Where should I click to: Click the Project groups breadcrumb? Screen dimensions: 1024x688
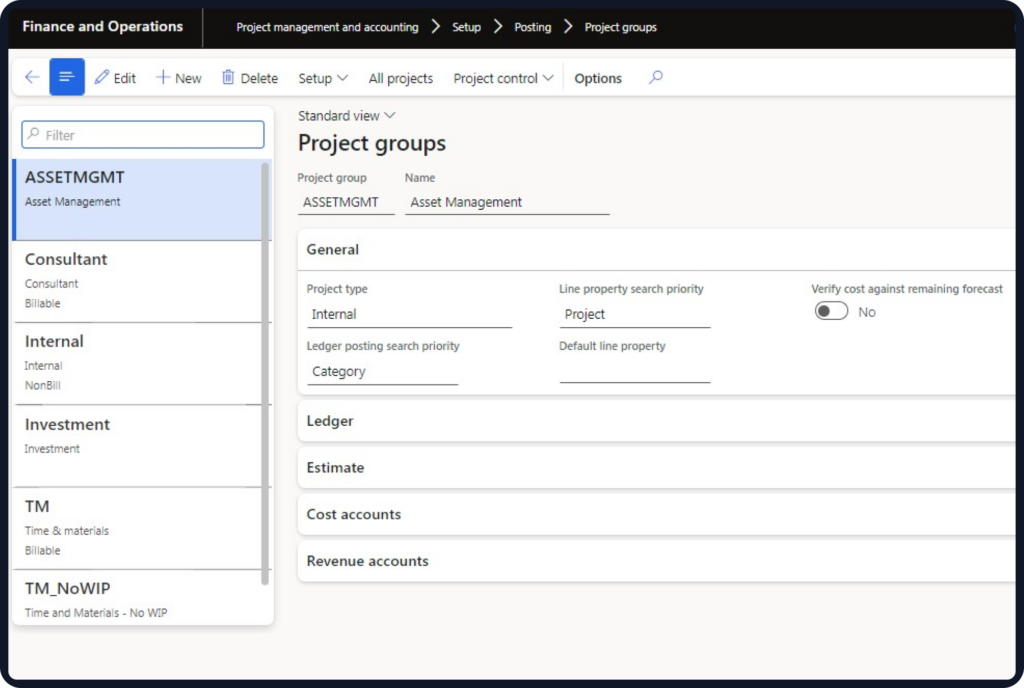point(620,27)
